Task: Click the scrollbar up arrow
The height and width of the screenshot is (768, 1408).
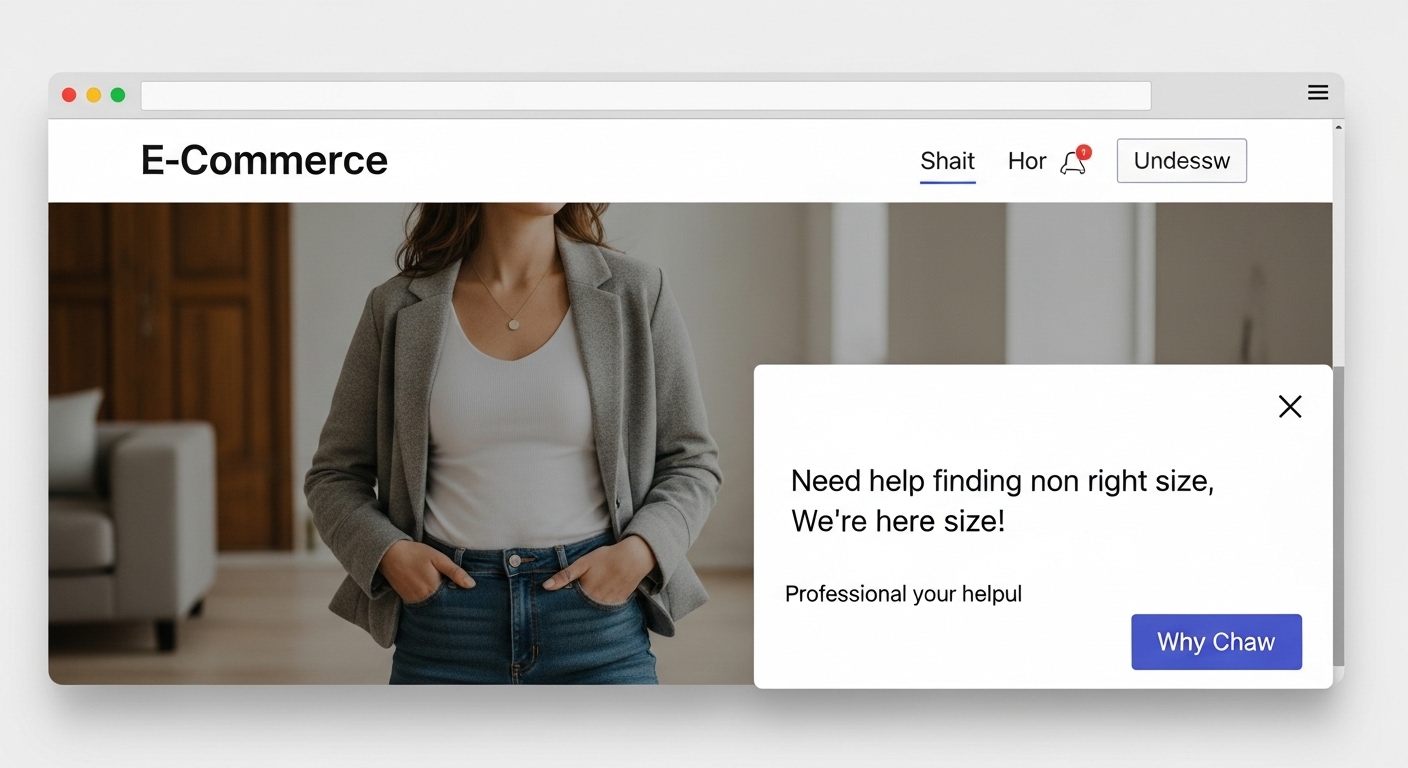Action: coord(1338,127)
